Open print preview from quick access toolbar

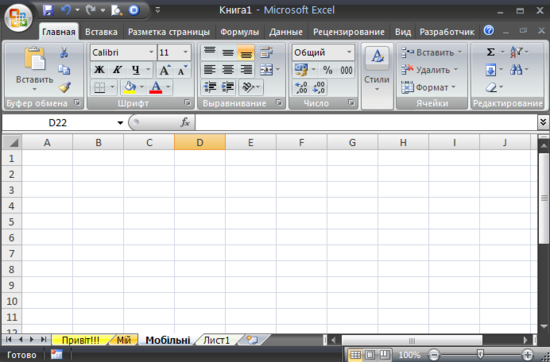point(116,11)
